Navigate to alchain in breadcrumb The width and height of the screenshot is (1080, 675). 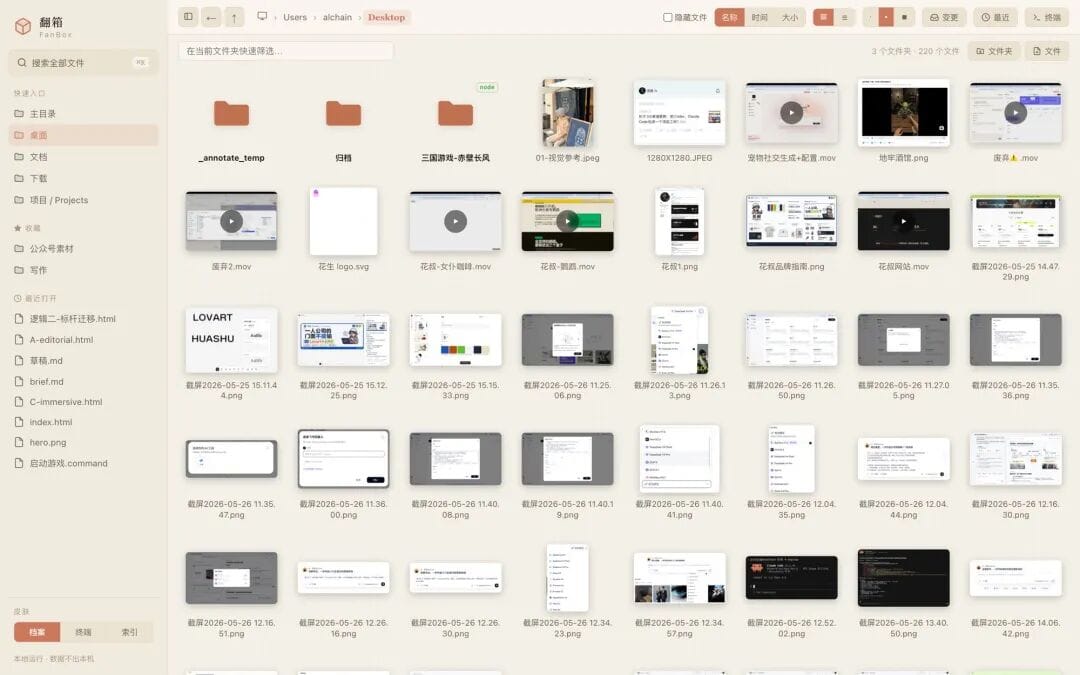[338, 17]
